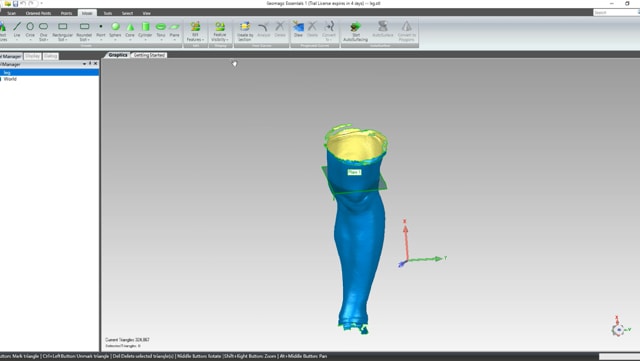The image size is (640, 361).
Task: Choose the Torus feature tool
Action: point(161,31)
